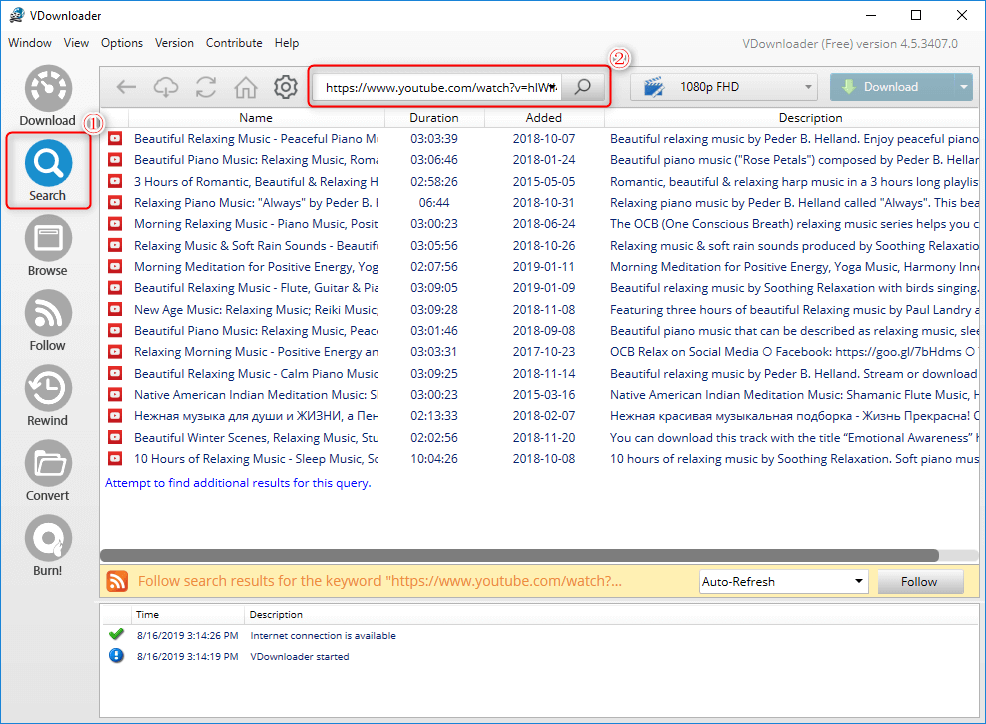Open the Browse panel icon
Screen dimensions: 986x724
[47, 247]
